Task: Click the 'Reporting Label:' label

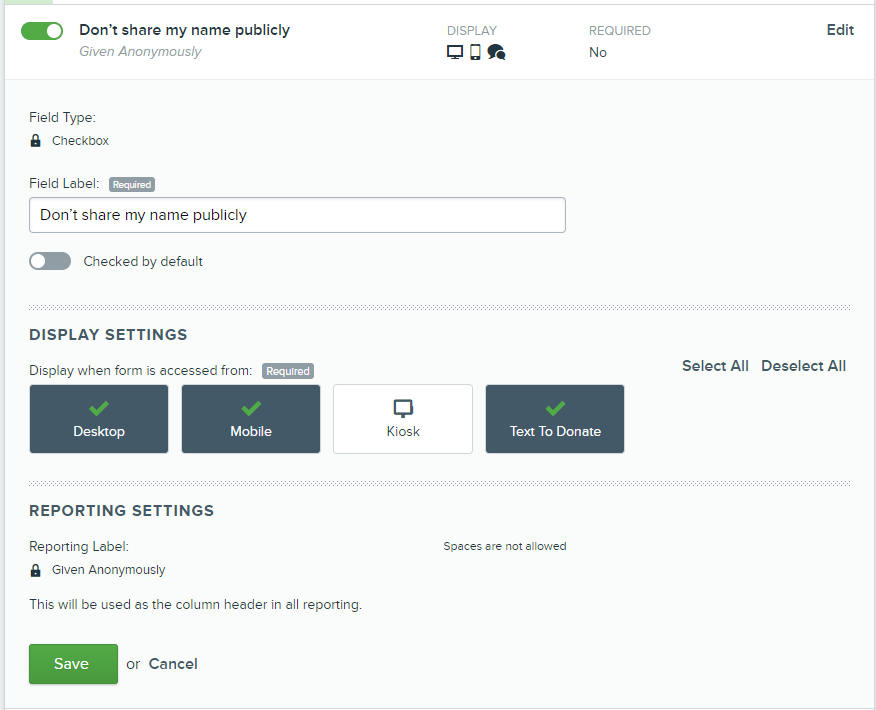Action: tap(79, 546)
